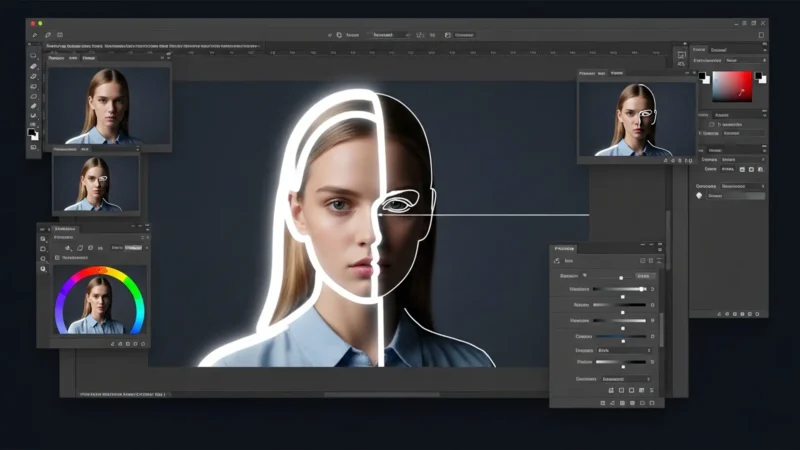Click the horizontal scrollbar below the main canvas
This screenshot has width=800, height=450.
click(382, 394)
